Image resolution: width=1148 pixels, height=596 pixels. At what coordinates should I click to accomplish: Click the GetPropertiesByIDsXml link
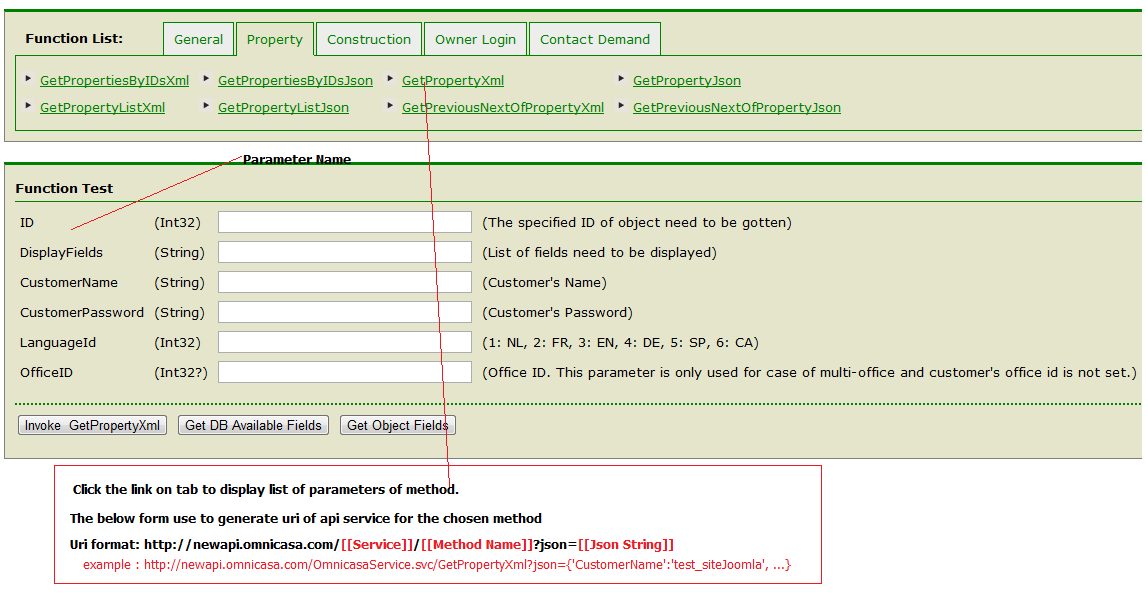[114, 81]
